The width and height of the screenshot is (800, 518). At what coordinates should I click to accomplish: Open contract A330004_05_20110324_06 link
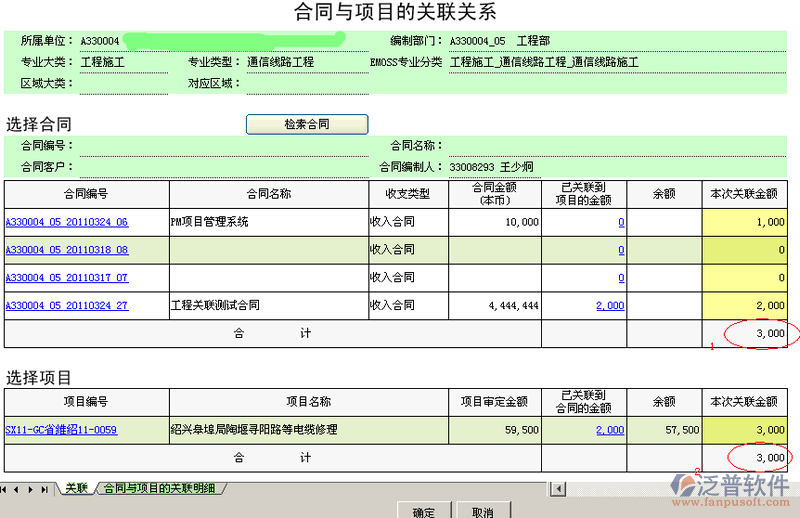67,222
